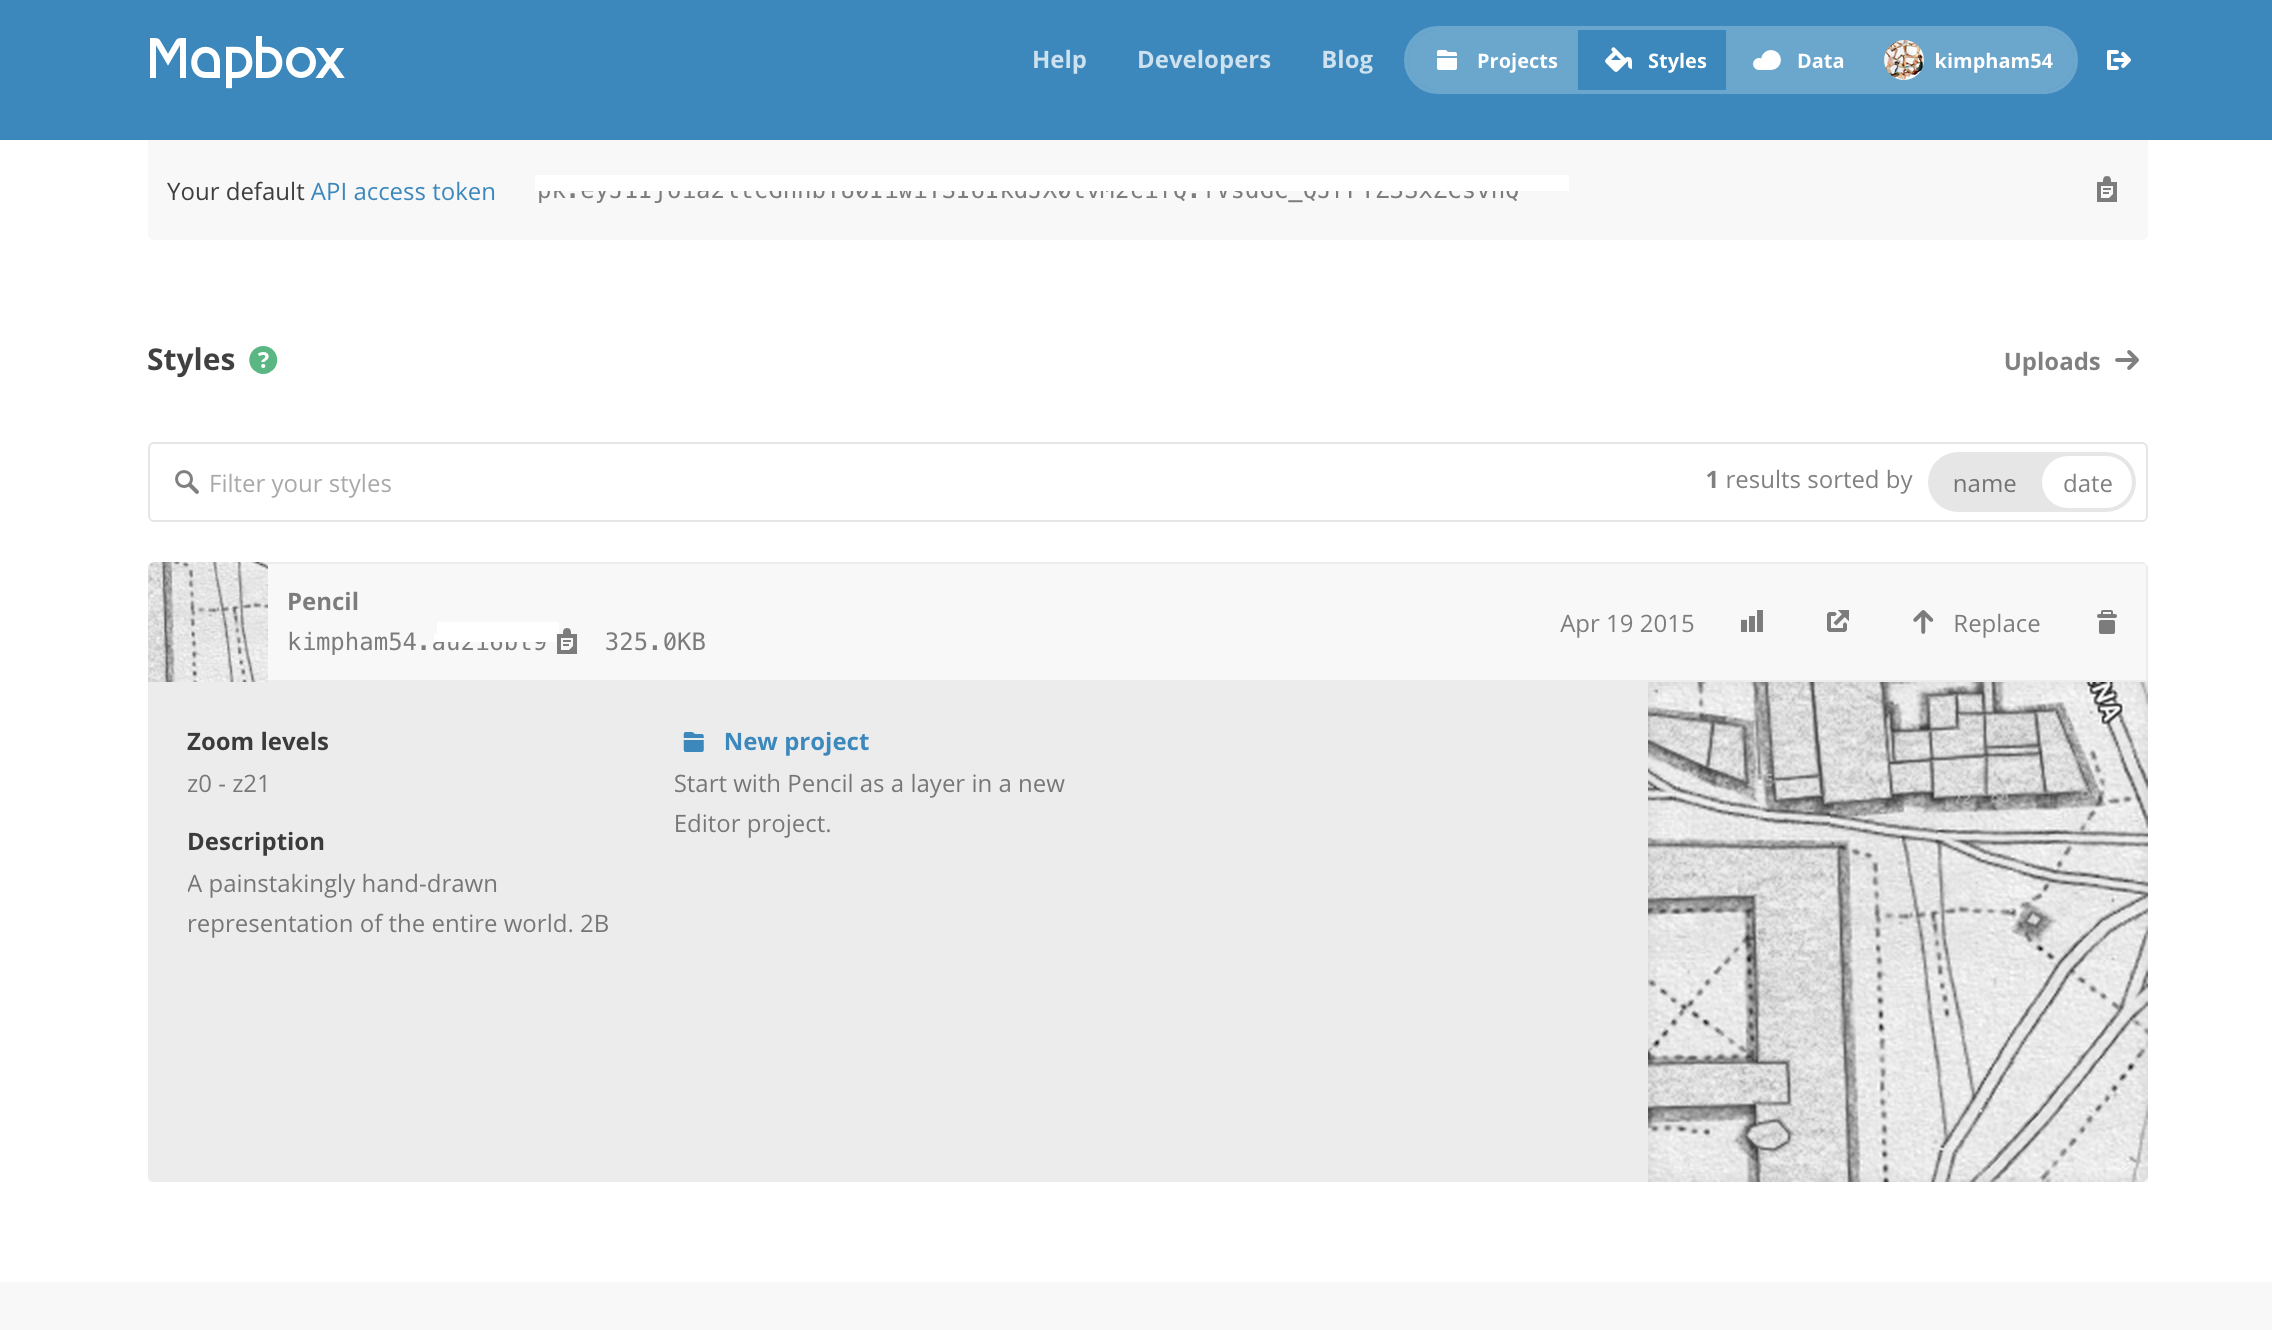View statistics for the Pencil style
This screenshot has height=1330, width=2272.
point(1751,622)
